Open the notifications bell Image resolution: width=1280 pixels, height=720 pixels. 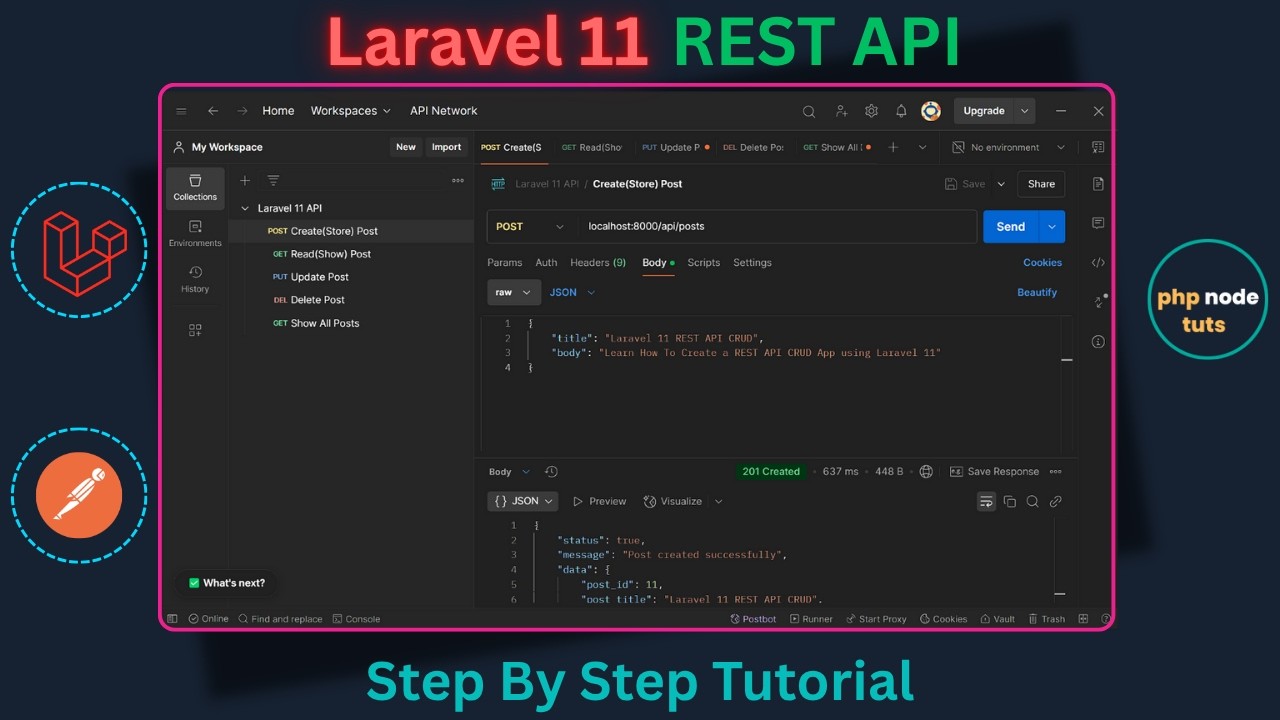pos(901,111)
